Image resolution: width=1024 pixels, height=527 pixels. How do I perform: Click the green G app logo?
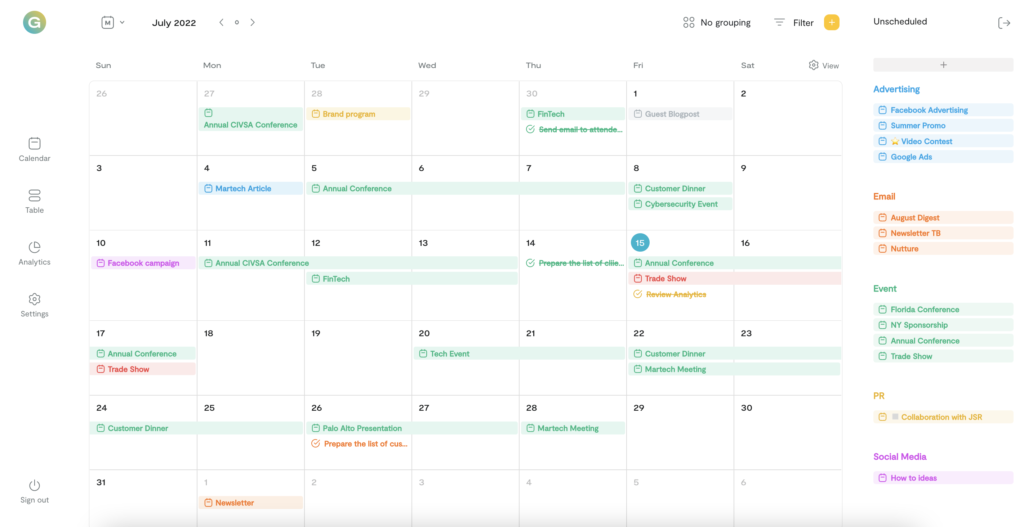point(34,21)
